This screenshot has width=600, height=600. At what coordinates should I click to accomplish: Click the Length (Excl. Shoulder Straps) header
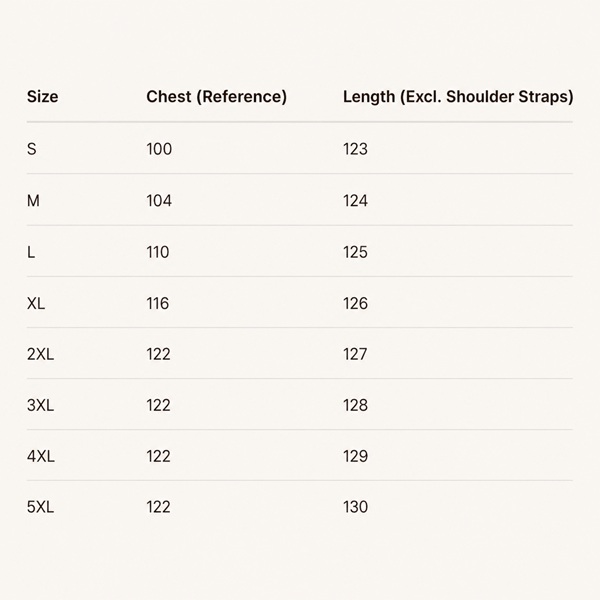pos(458,97)
